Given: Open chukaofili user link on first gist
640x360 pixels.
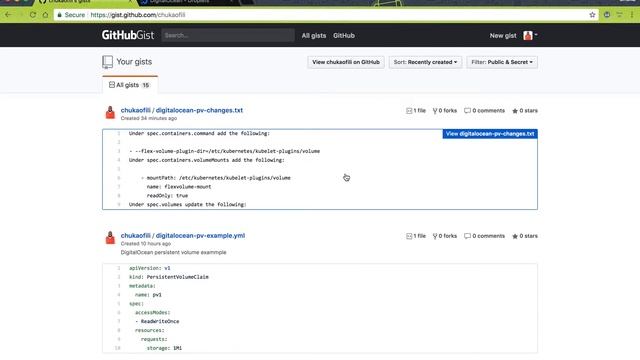Looking at the screenshot, I should click(x=136, y=110).
